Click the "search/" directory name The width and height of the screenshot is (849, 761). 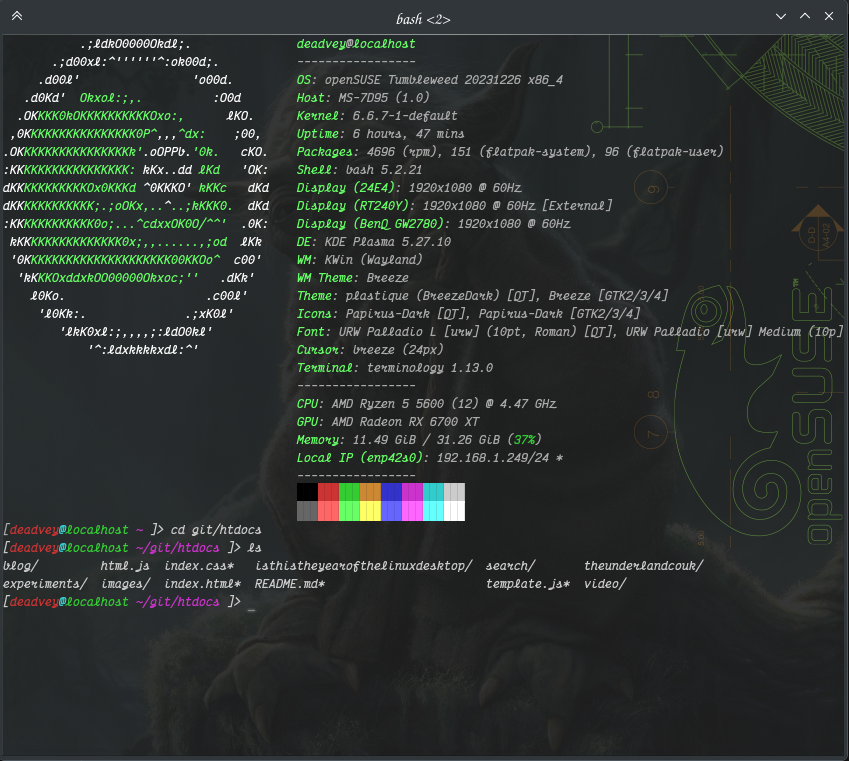point(511,566)
